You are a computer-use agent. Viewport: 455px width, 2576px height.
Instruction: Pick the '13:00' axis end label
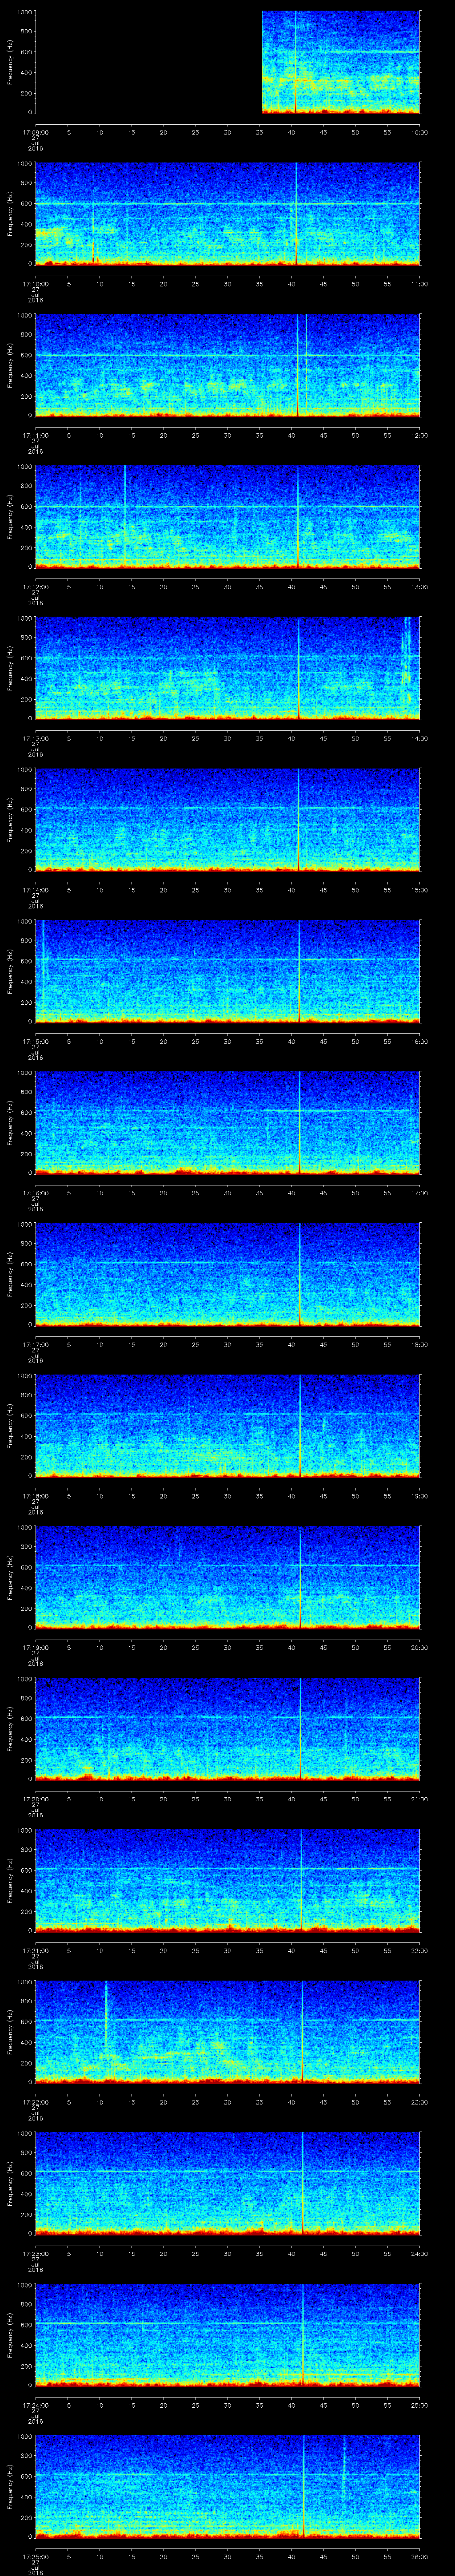click(419, 586)
